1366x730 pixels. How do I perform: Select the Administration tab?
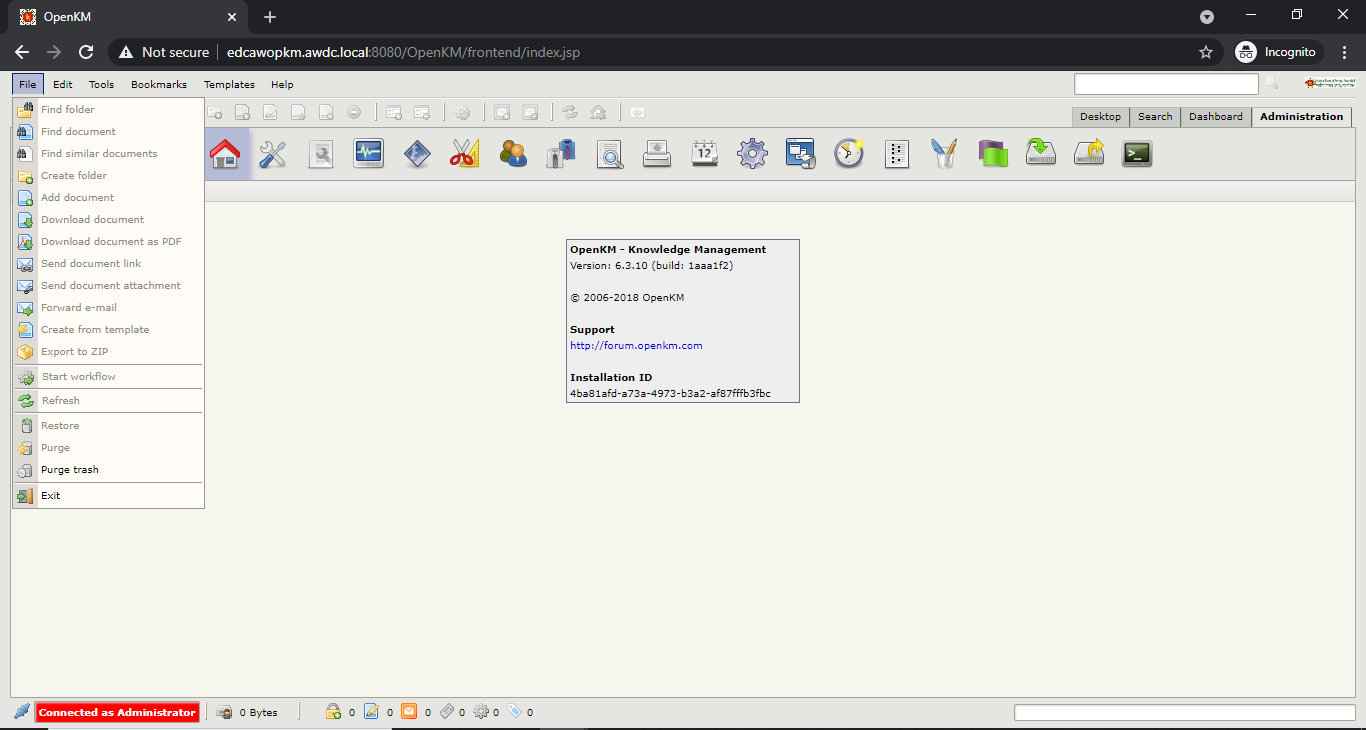(1301, 117)
